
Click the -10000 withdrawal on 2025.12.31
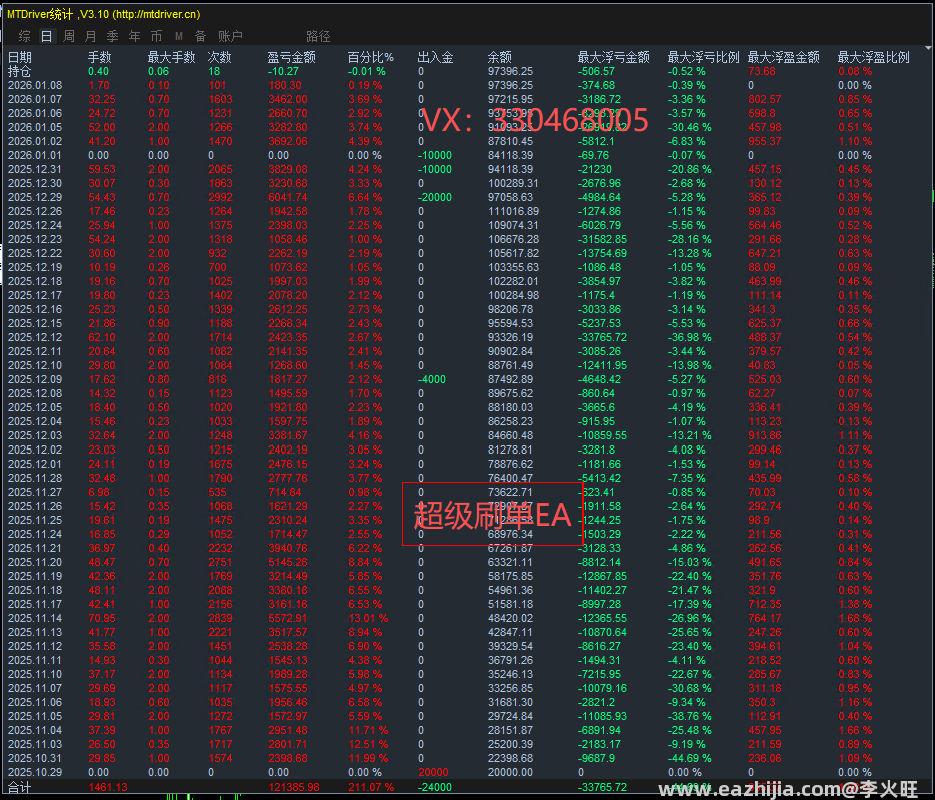(435, 169)
